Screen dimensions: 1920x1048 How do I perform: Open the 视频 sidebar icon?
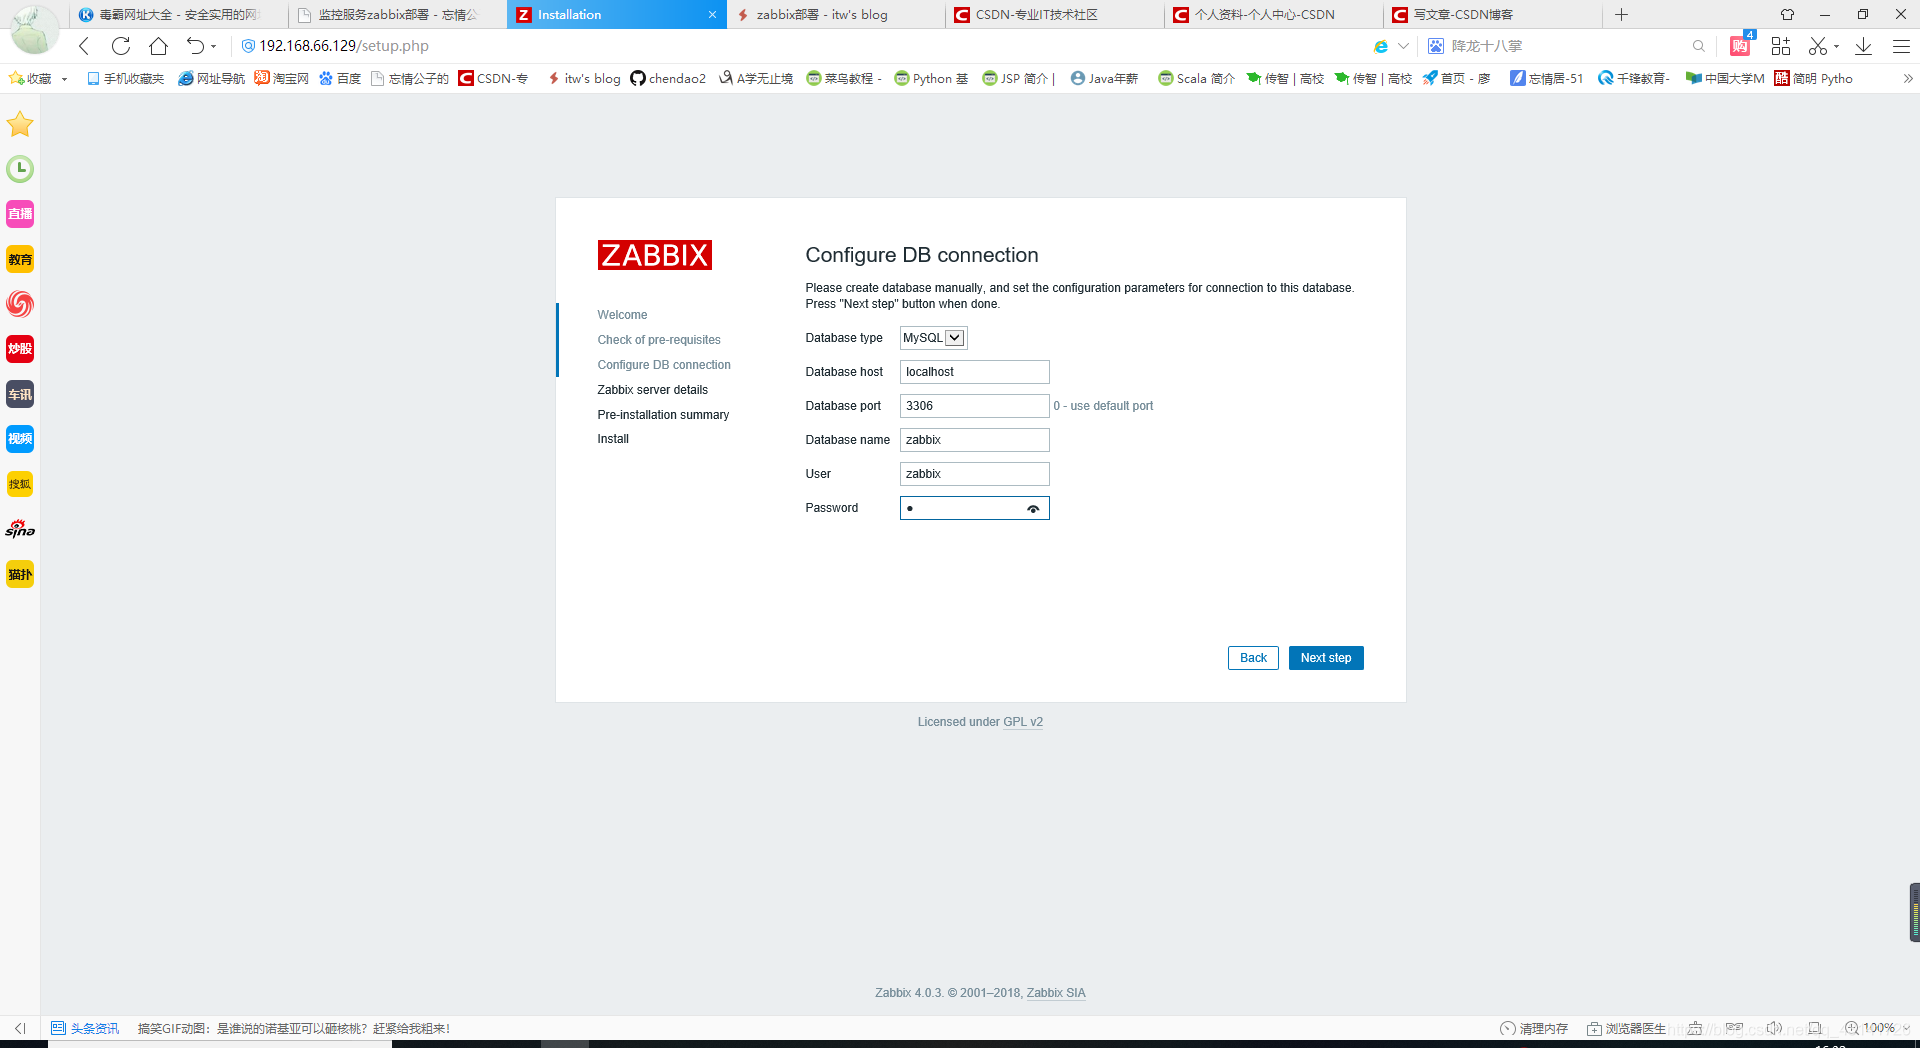point(20,439)
